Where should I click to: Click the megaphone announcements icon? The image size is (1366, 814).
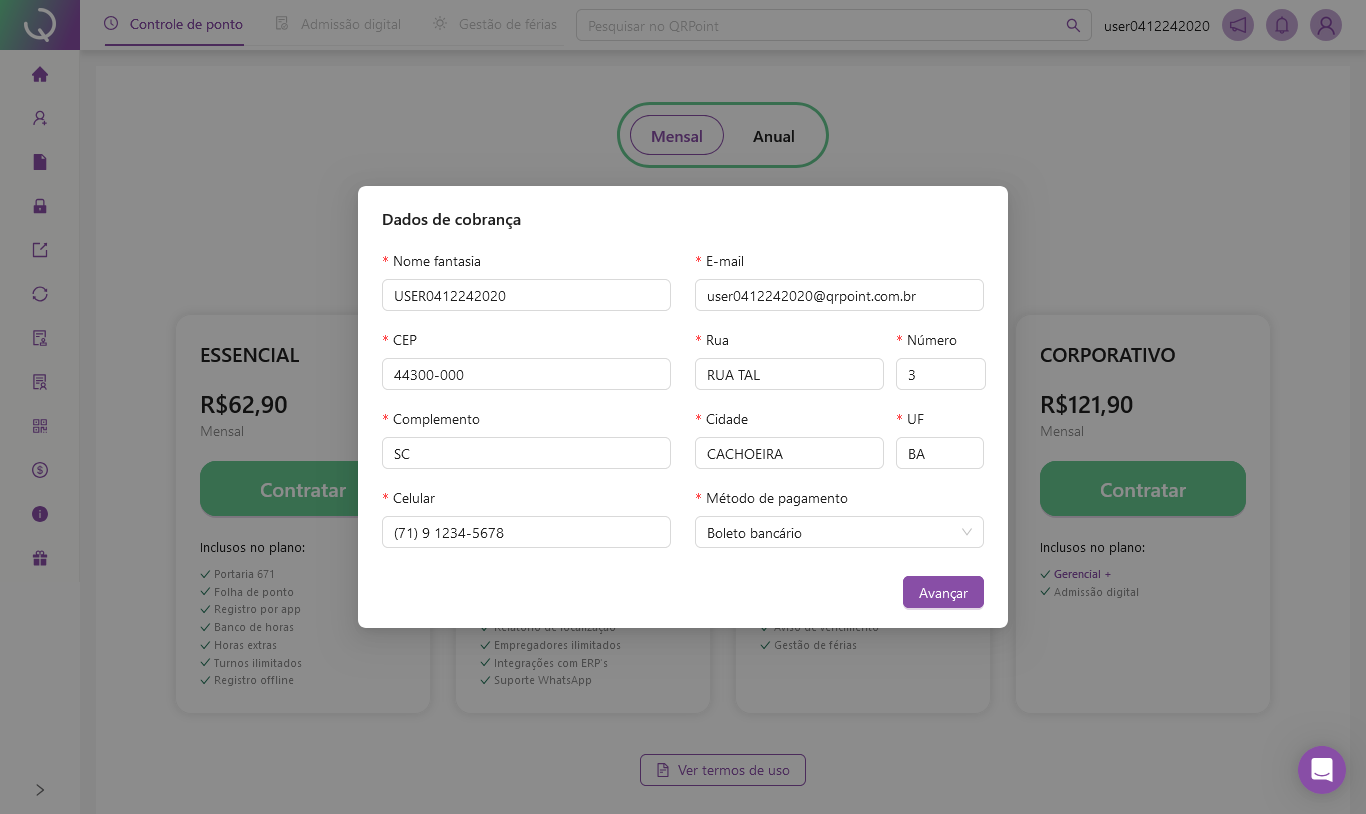pyautogui.click(x=1238, y=25)
